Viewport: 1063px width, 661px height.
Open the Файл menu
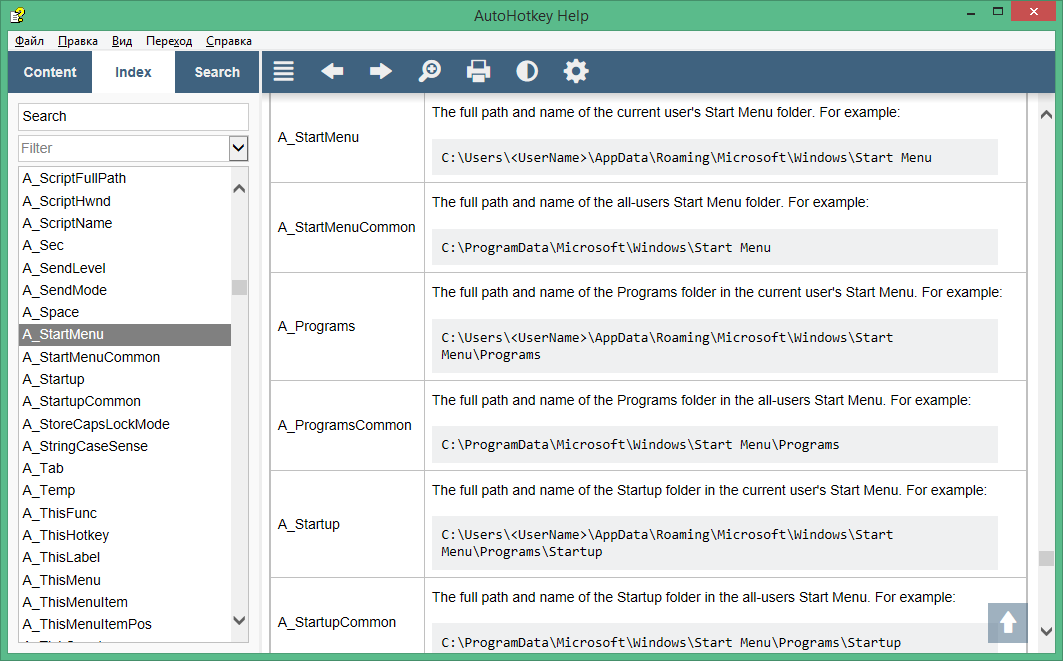29,41
